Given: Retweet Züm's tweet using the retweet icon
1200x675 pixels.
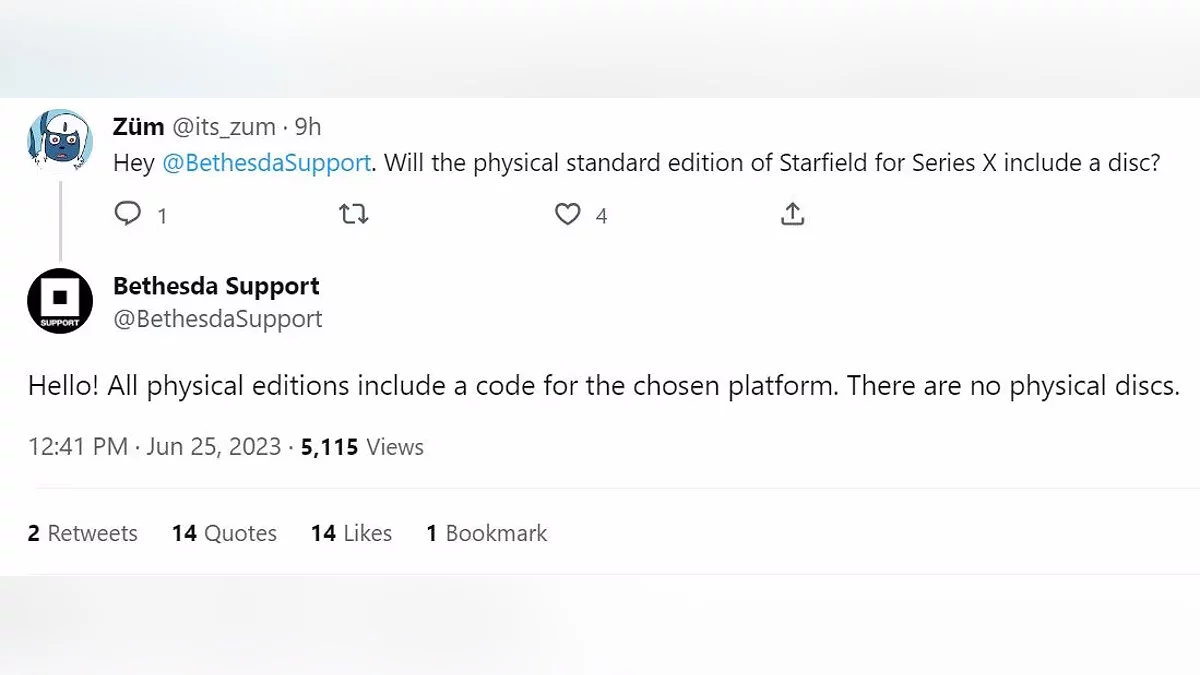Looking at the screenshot, I should point(354,214).
